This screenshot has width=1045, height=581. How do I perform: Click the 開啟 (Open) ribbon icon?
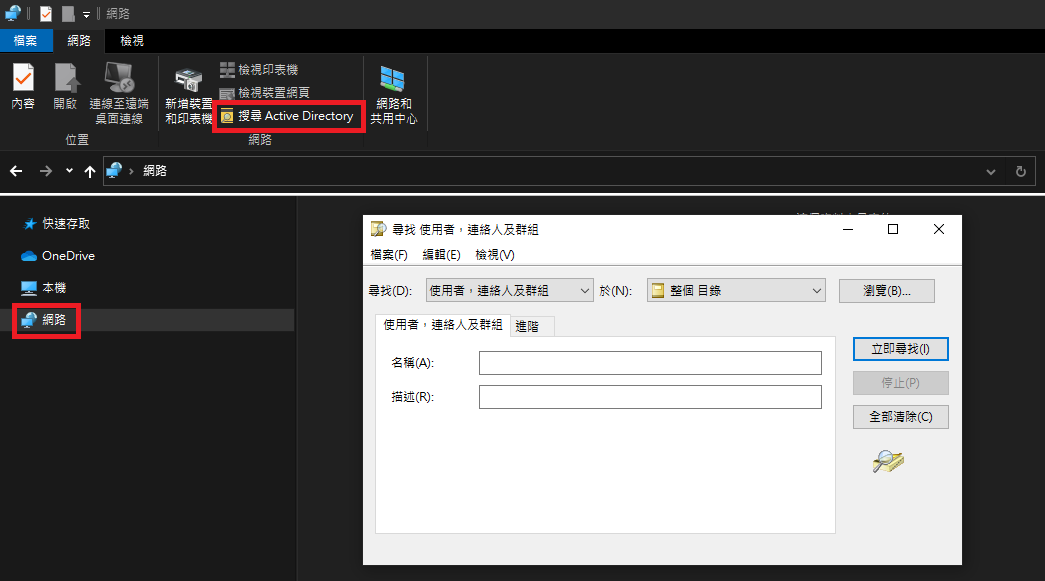[x=65, y=87]
